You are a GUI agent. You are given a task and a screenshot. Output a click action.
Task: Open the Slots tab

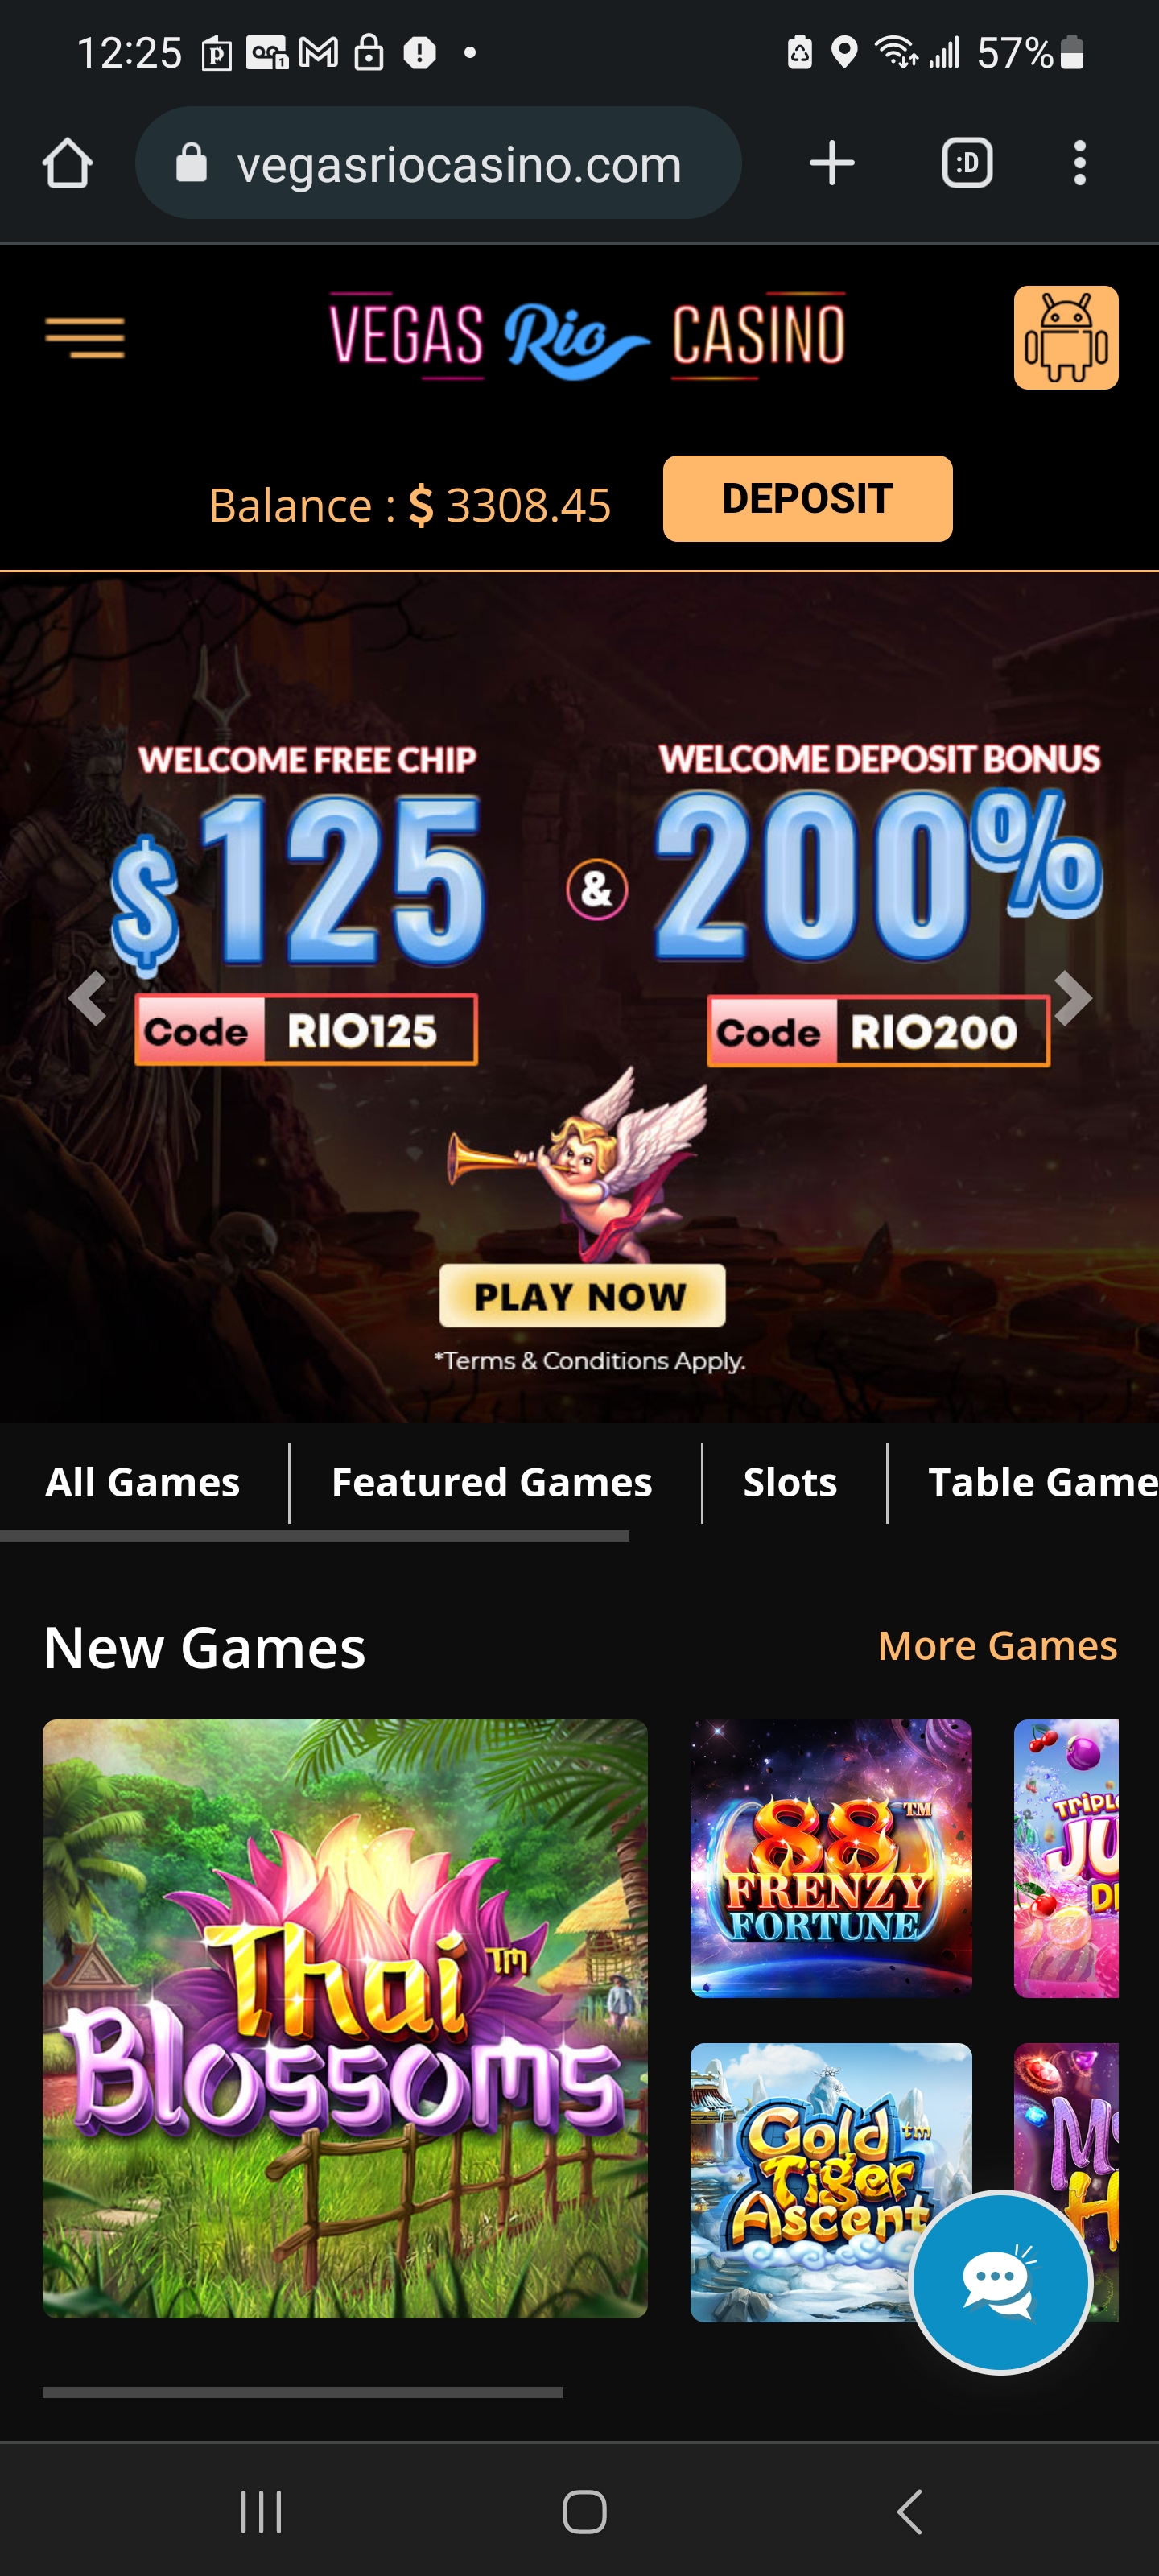(790, 1482)
